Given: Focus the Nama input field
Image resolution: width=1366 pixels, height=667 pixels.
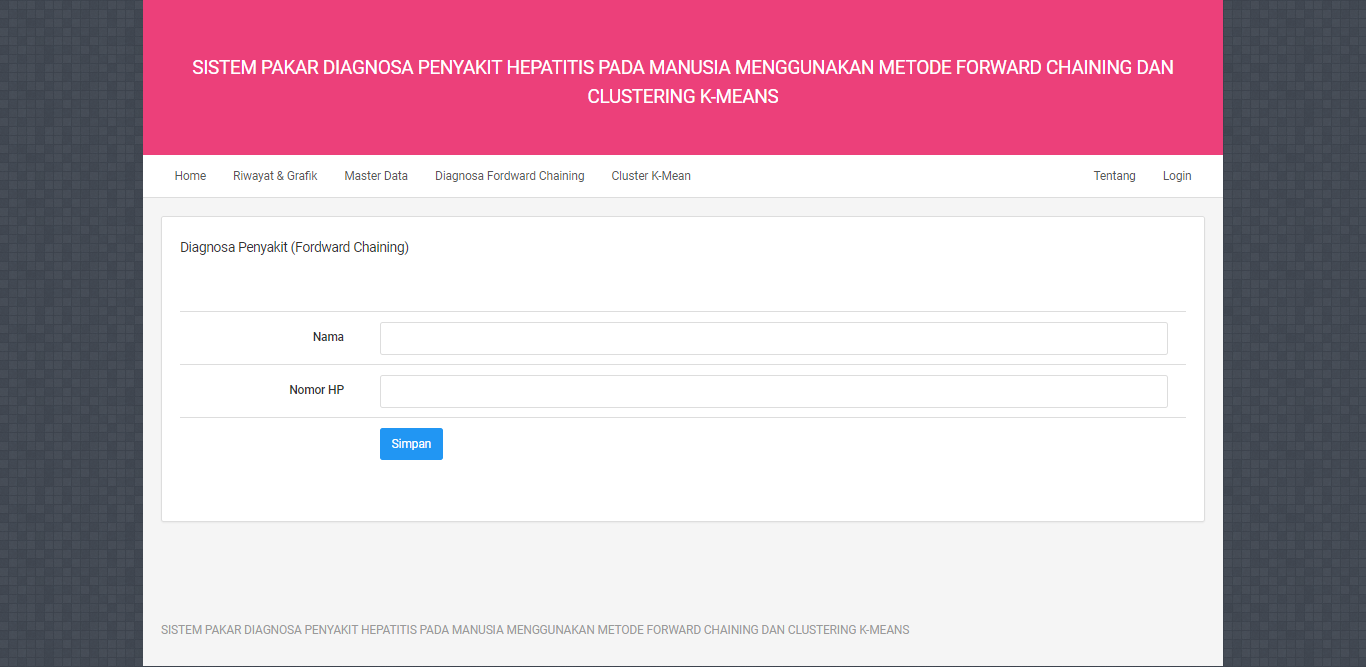Looking at the screenshot, I should (773, 338).
